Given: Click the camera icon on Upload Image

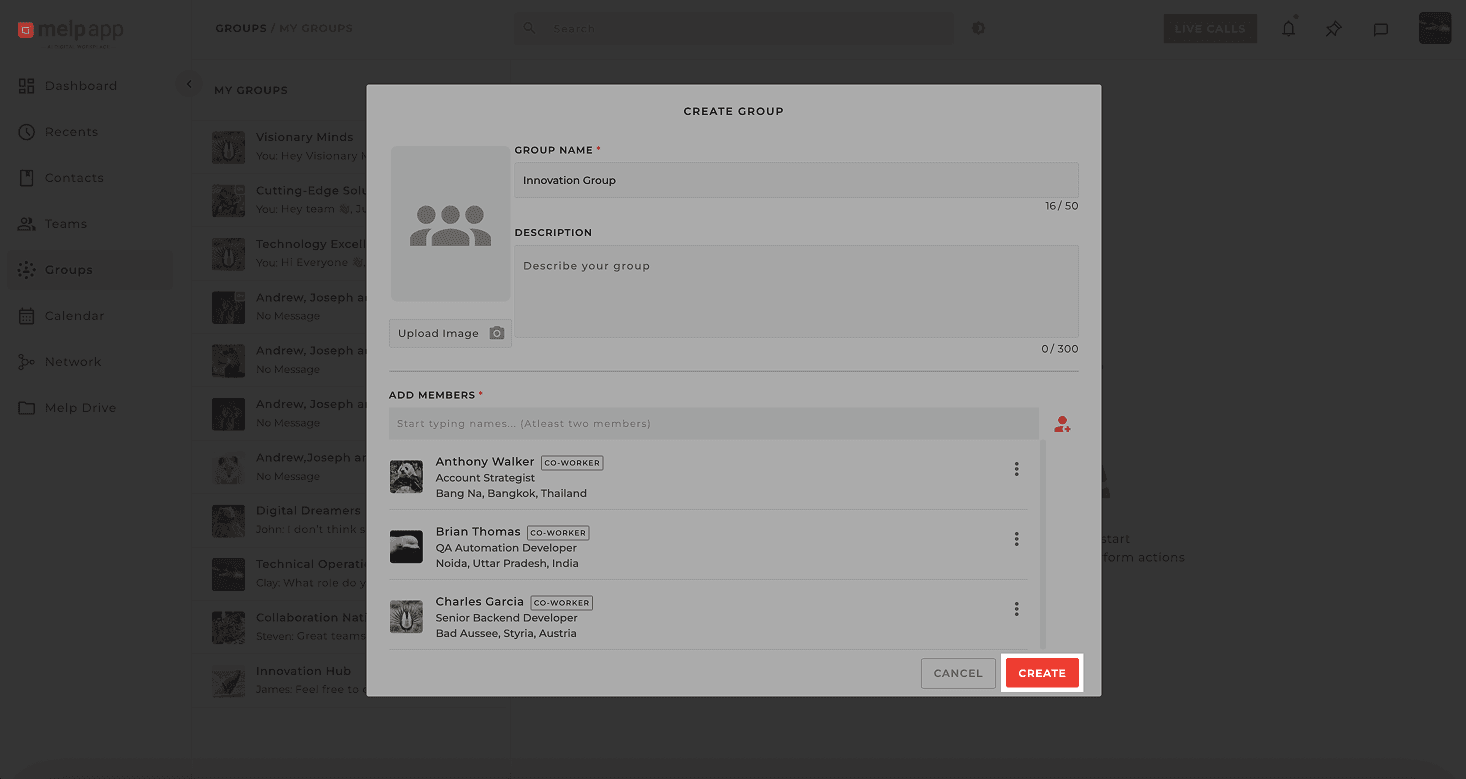Looking at the screenshot, I should coord(497,333).
